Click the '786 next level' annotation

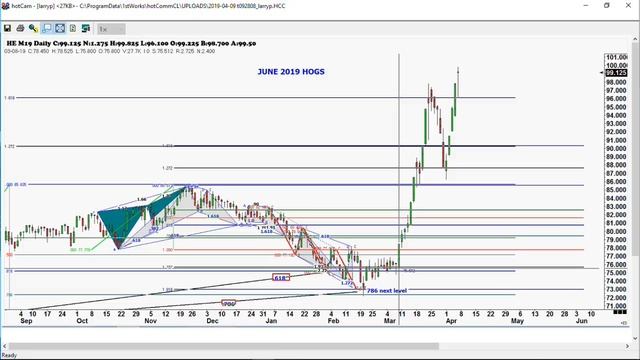click(387, 291)
